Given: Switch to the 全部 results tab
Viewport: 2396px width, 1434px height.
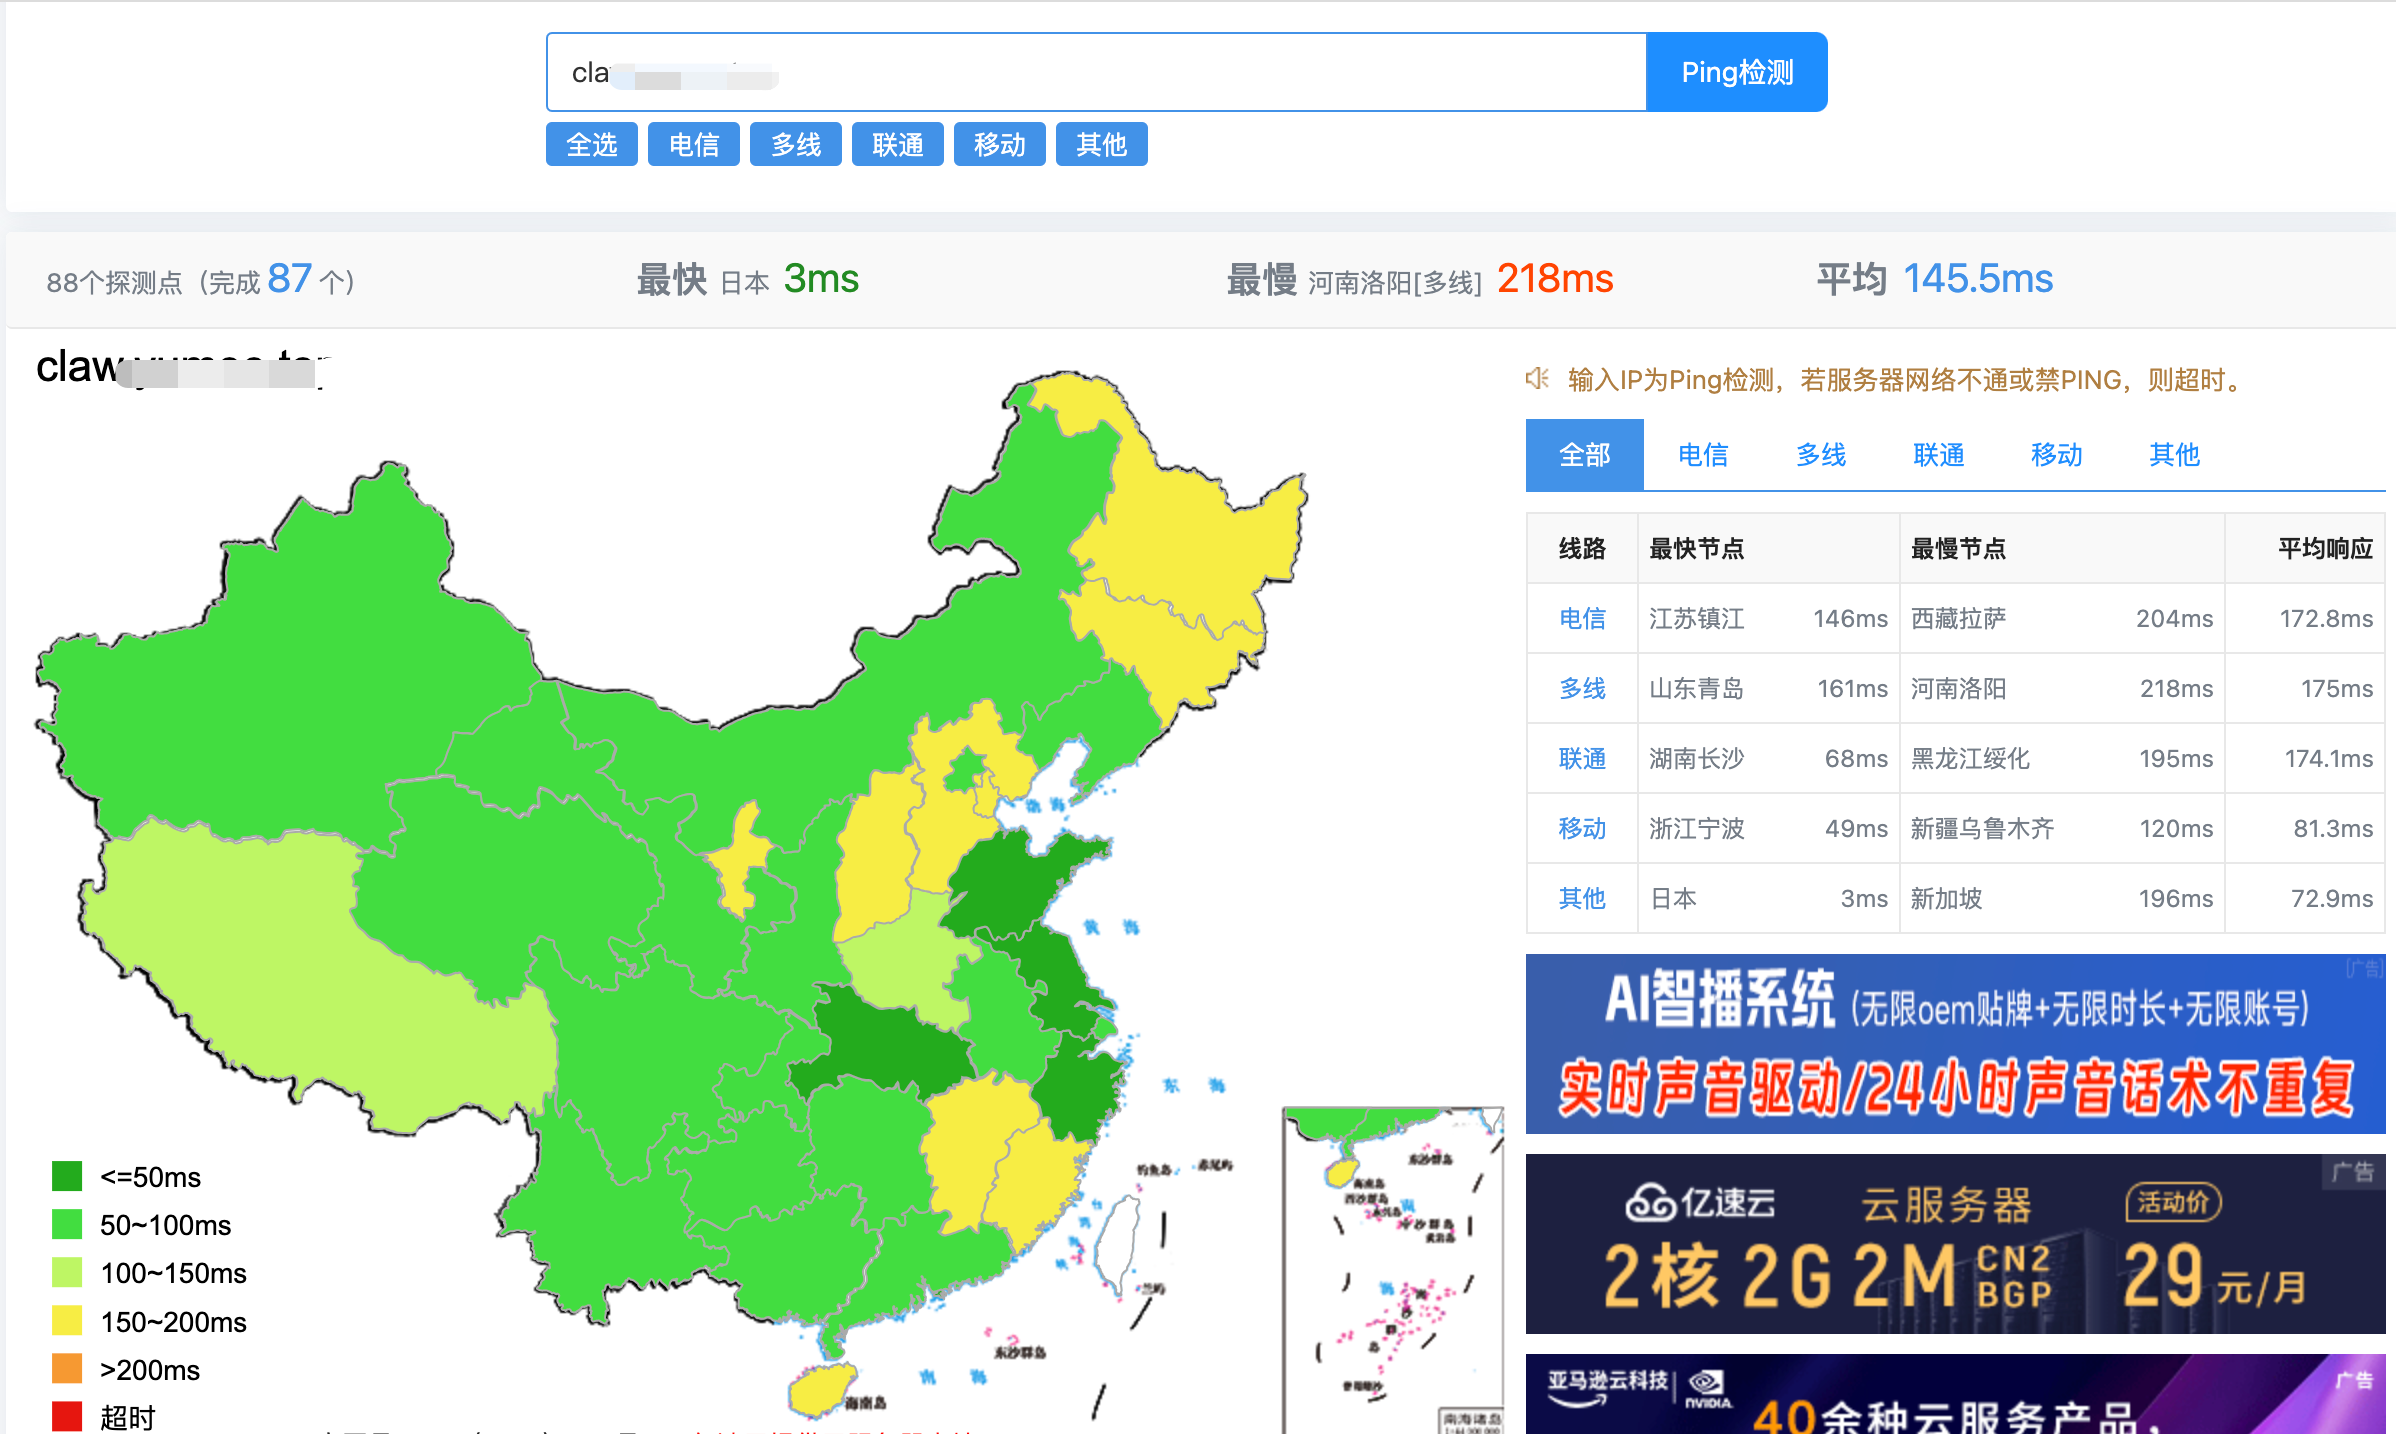Looking at the screenshot, I should [1584, 455].
